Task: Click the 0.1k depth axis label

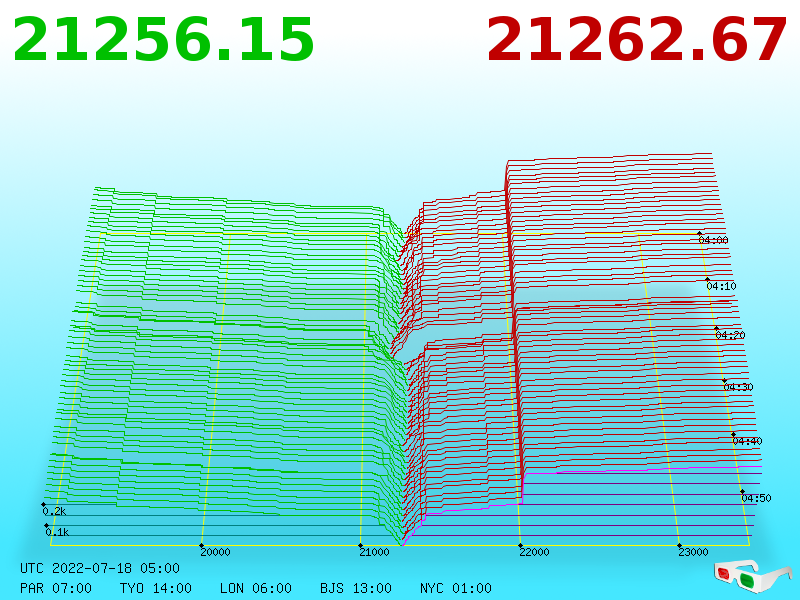Action: tap(57, 532)
